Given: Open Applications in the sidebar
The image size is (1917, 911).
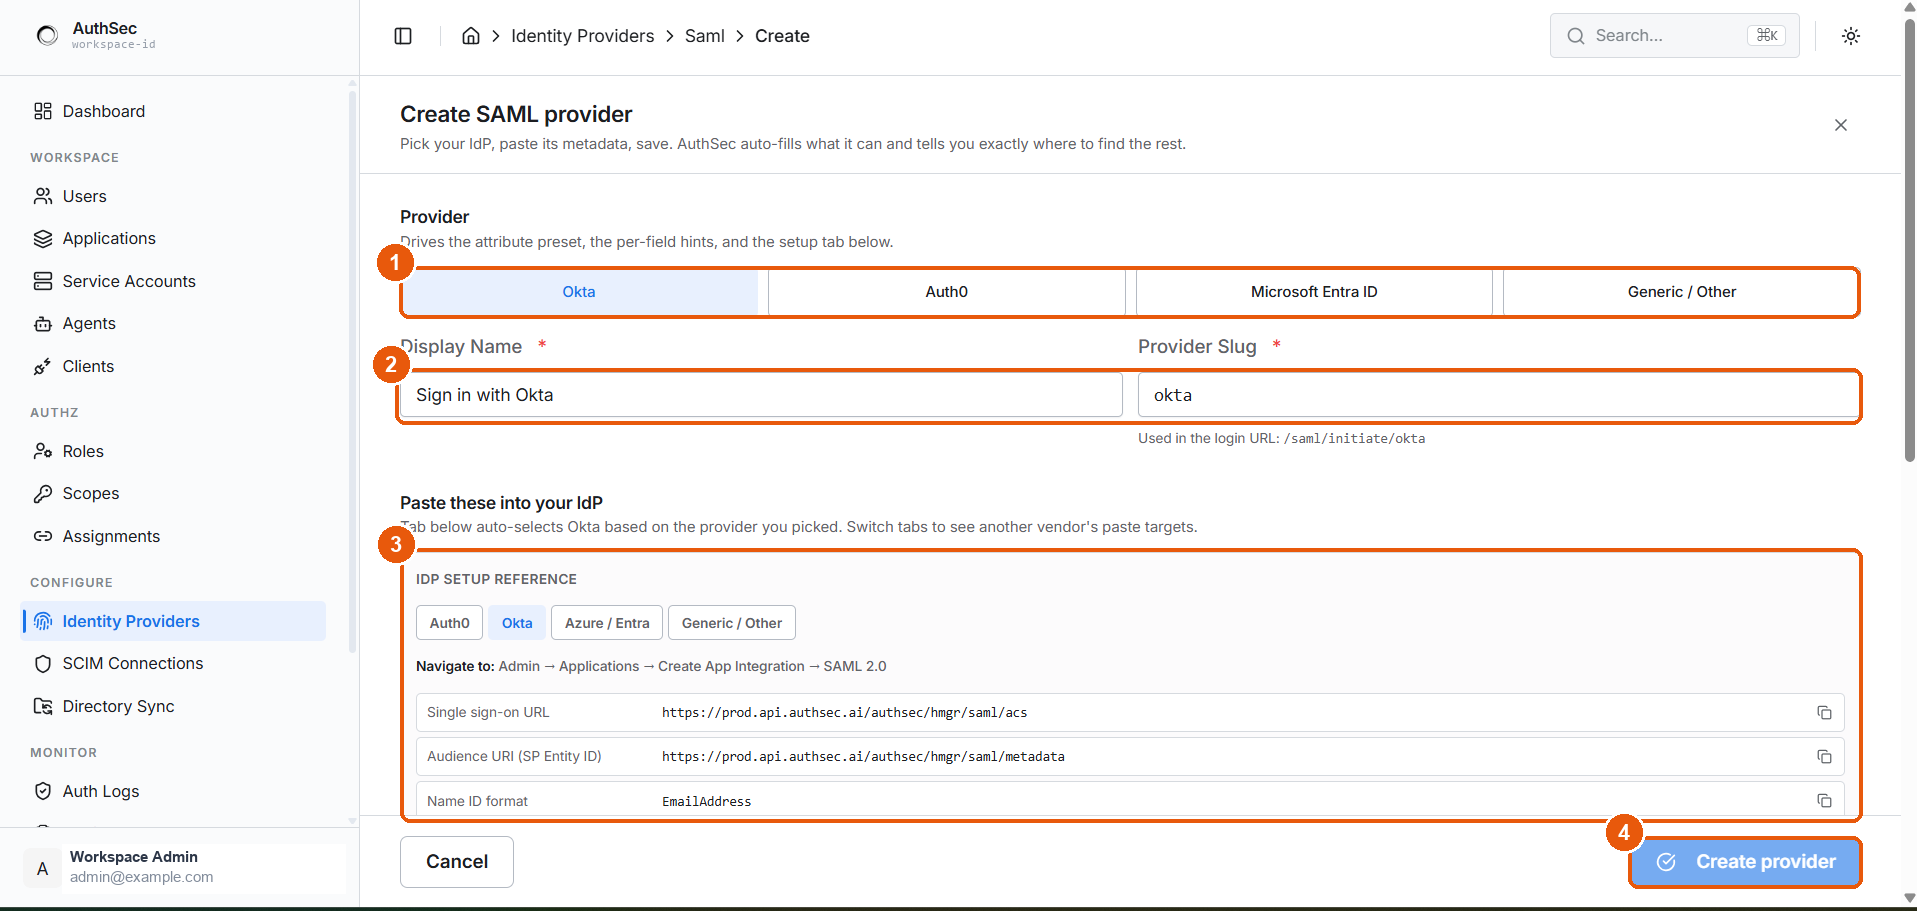Looking at the screenshot, I should pyautogui.click(x=173, y=239).
